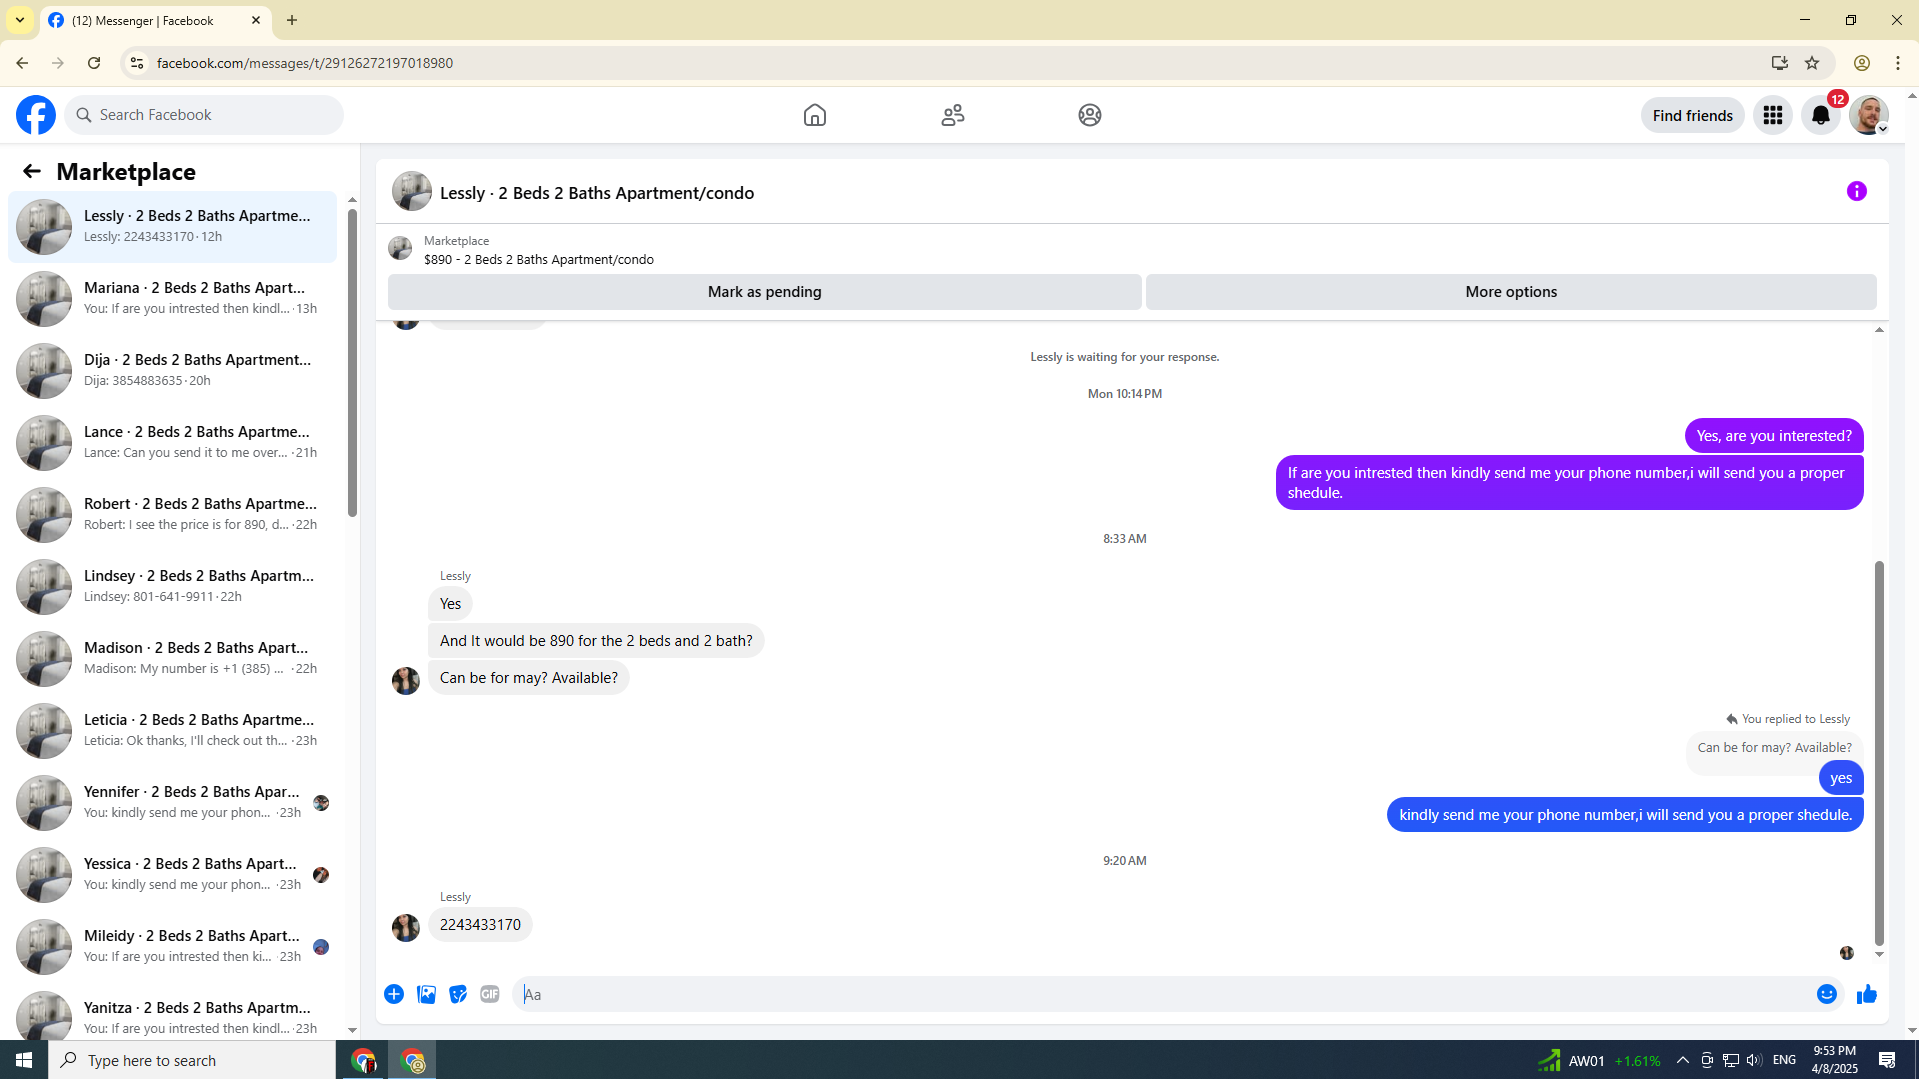Open notifications bell with 12 badge
1919x1079 pixels.
tap(1821, 115)
